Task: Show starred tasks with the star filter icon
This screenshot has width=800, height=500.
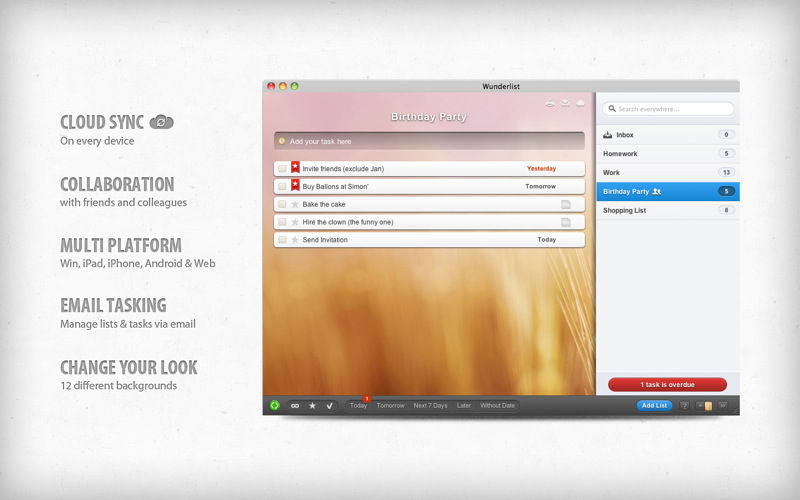Action: click(x=312, y=406)
